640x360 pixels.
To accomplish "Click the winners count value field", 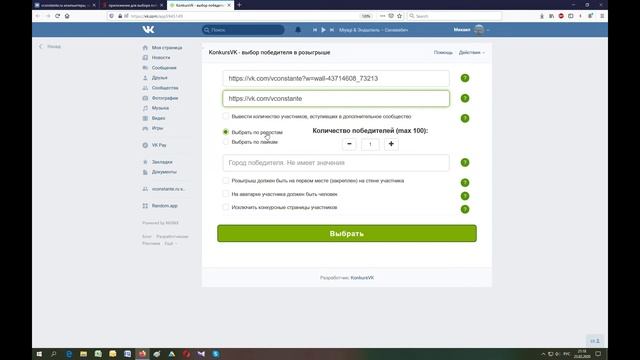I will tap(370, 144).
